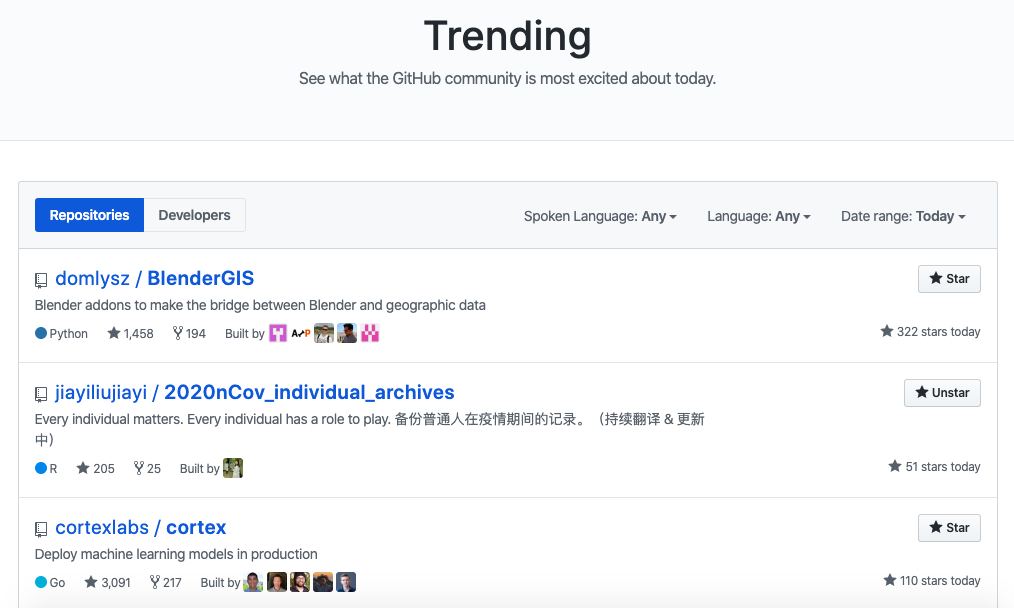Click 'See what the GitHub community' subtitle

click(x=508, y=78)
